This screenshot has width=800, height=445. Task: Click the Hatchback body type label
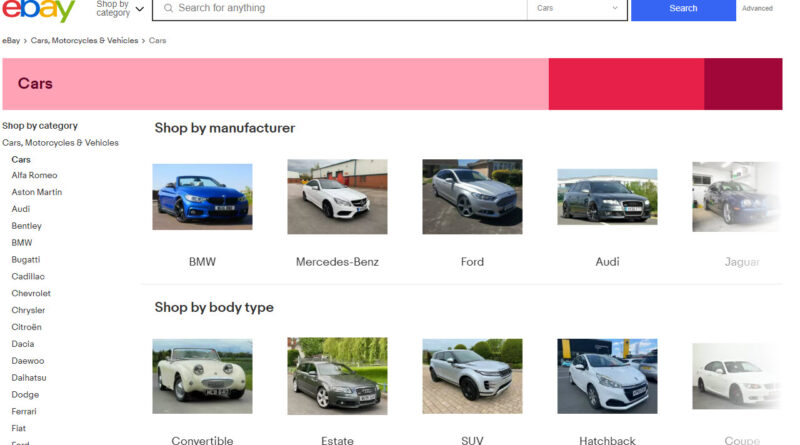tap(607, 440)
